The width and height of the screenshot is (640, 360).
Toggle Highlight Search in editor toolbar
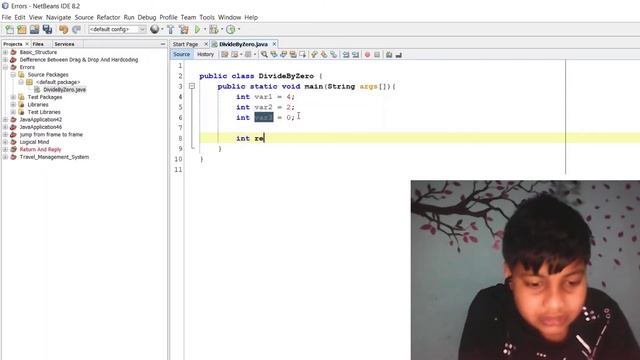point(293,55)
